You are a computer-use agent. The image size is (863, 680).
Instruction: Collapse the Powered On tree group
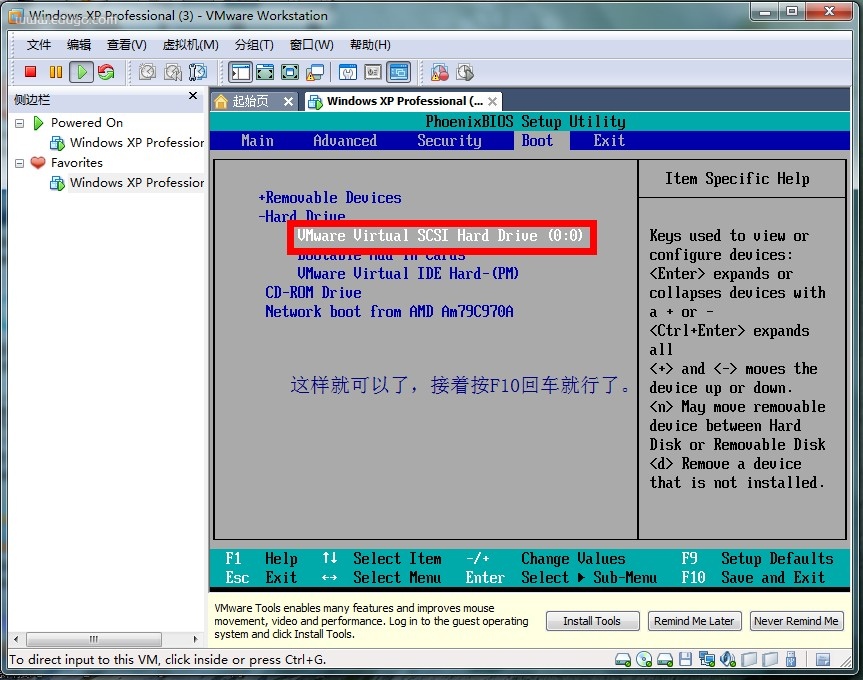20,123
